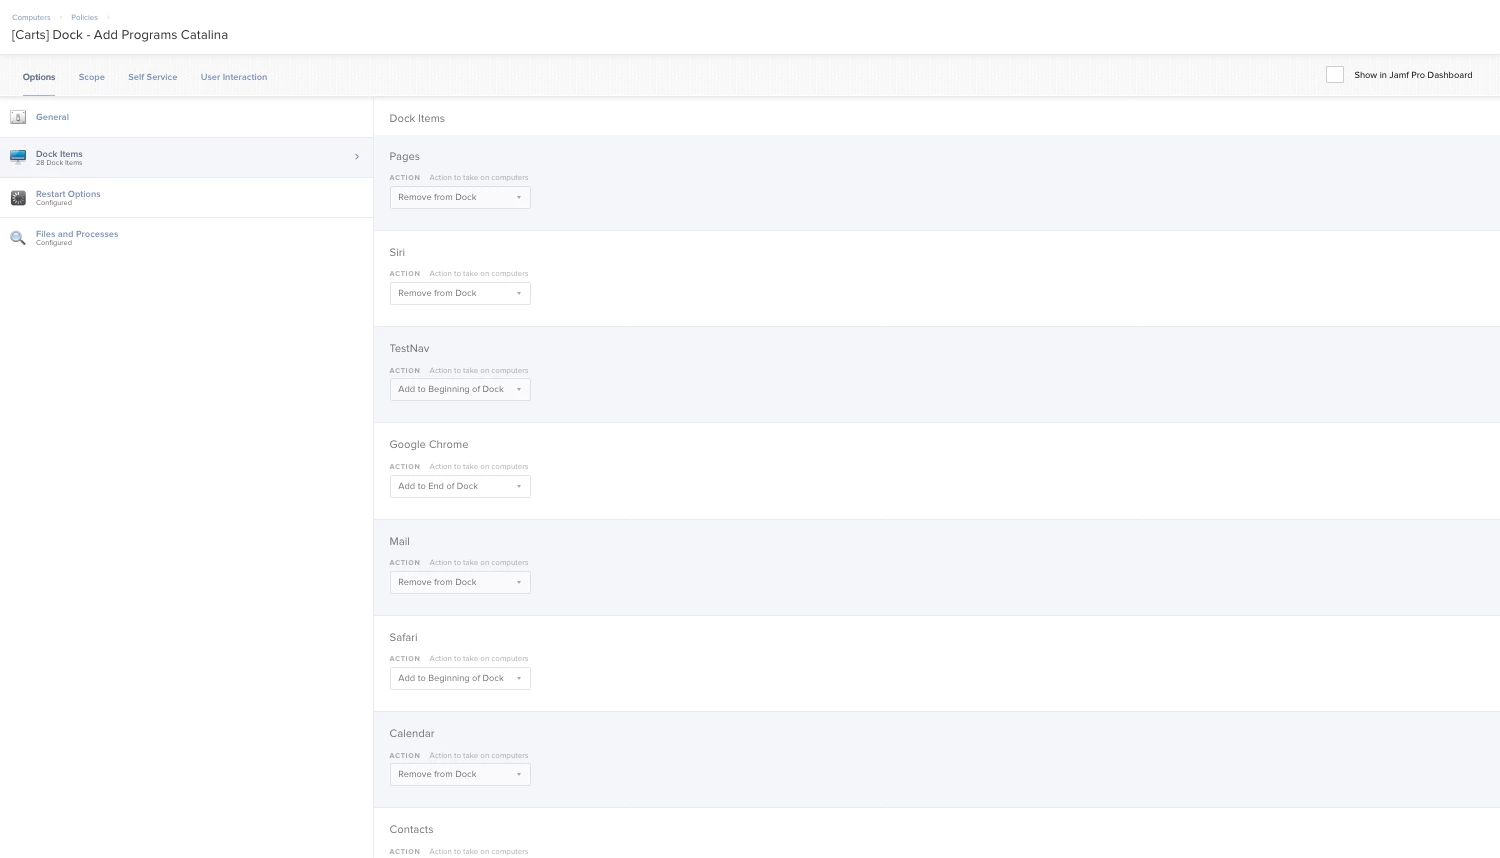Screen dimensions: 1500x858
Task: Open the Pages action dropdown
Action: (460, 197)
